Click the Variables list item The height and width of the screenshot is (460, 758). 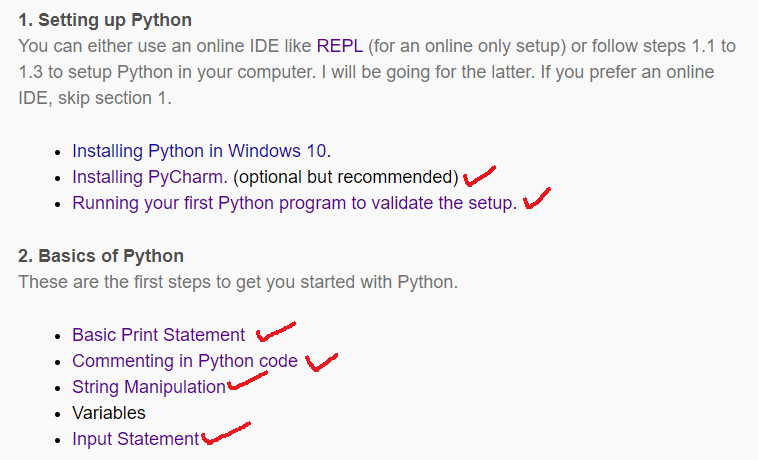point(109,413)
